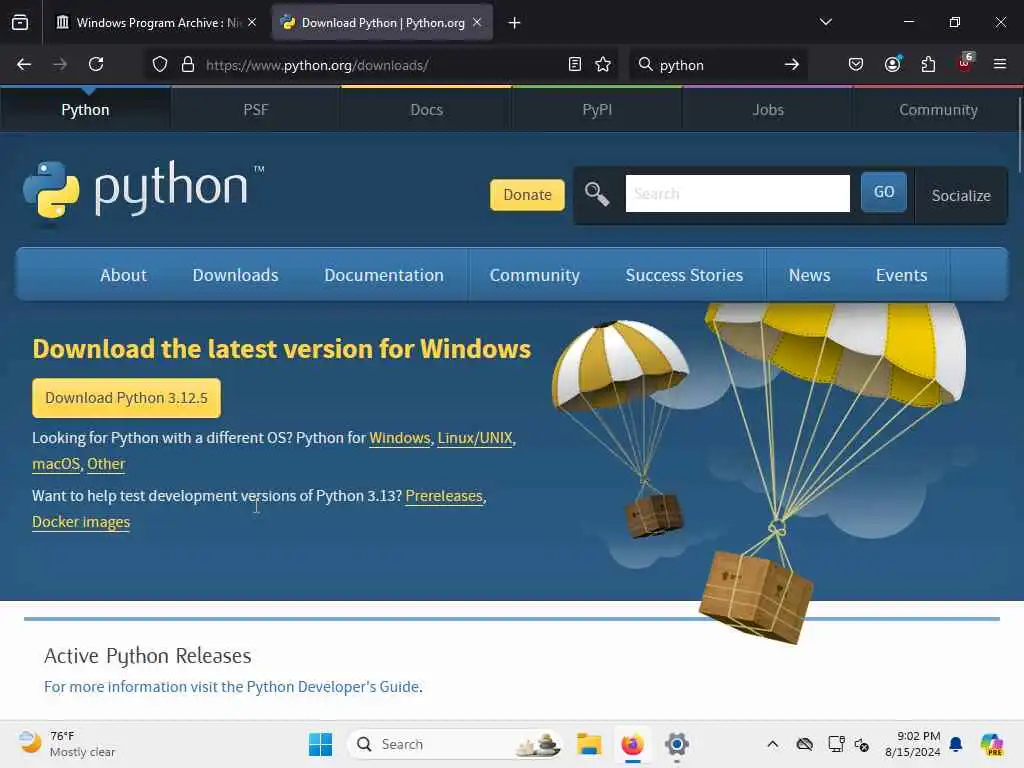This screenshot has width=1024, height=768.
Task: Open the Downloads navigation menu
Action: coord(235,275)
